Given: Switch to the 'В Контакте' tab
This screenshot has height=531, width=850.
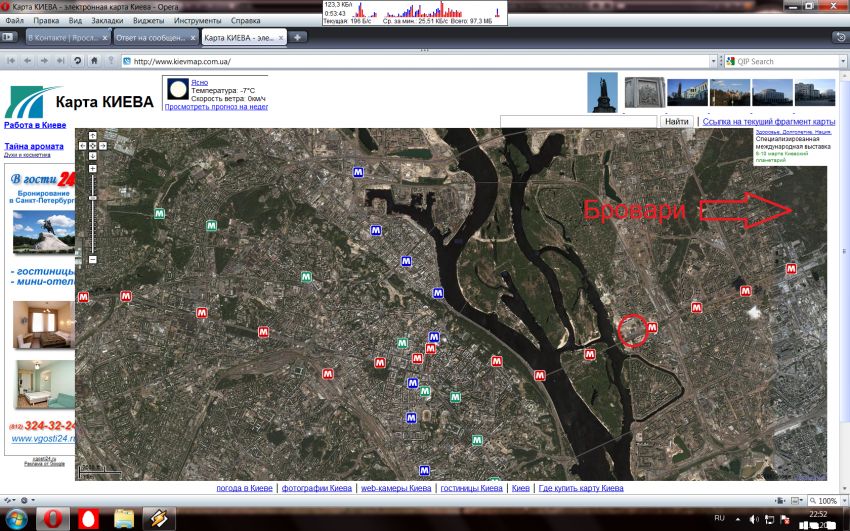Looking at the screenshot, I should coord(62,38).
